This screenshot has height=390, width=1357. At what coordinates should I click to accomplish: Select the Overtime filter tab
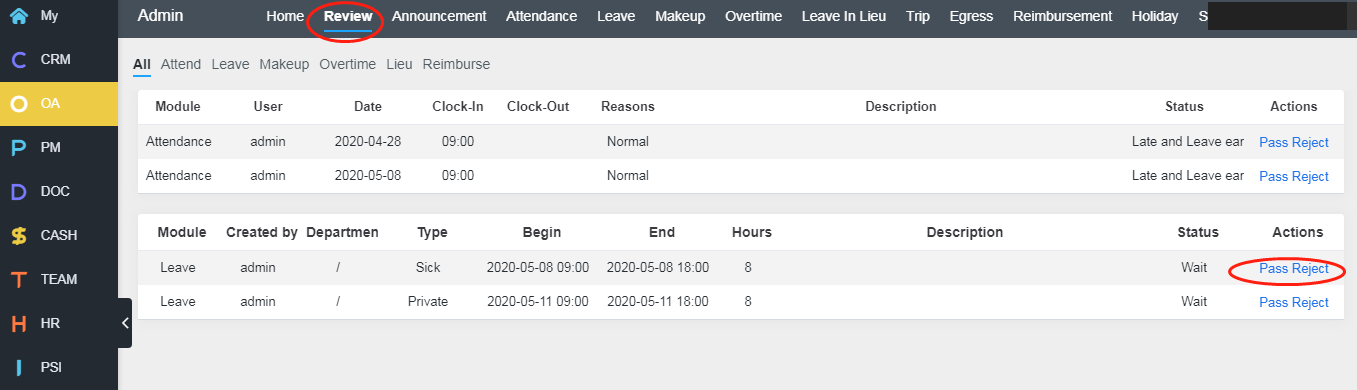coord(347,64)
